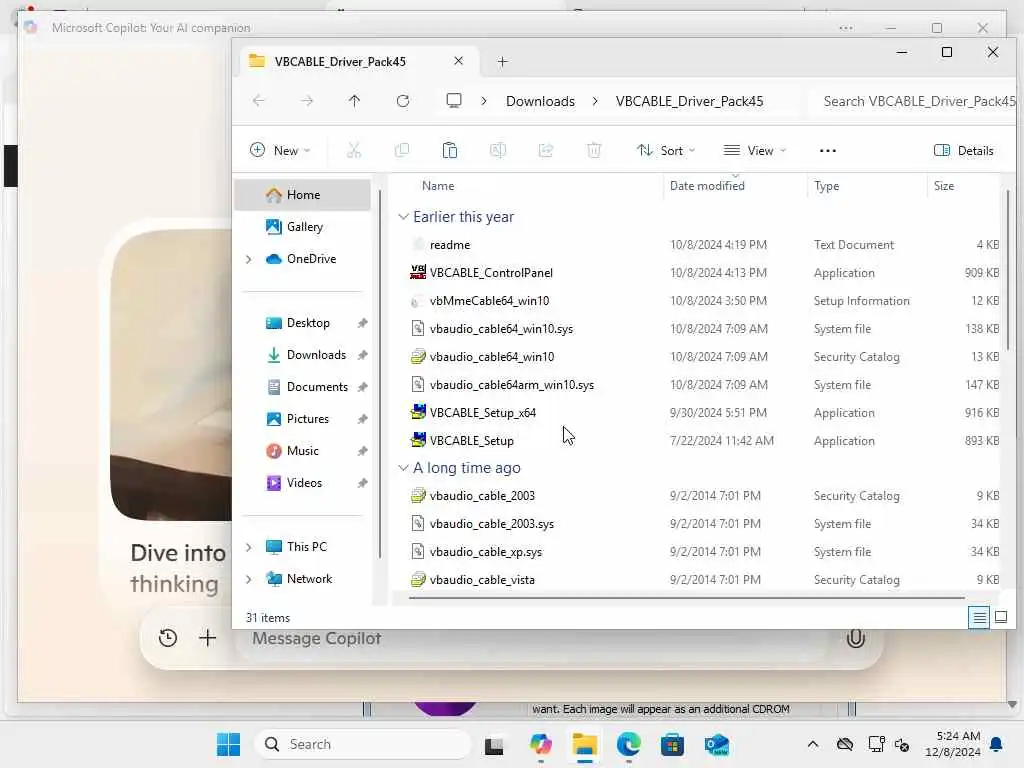Viewport: 1024px width, 768px height.
Task: Show hidden system tray icons
Action: [x=812, y=744]
